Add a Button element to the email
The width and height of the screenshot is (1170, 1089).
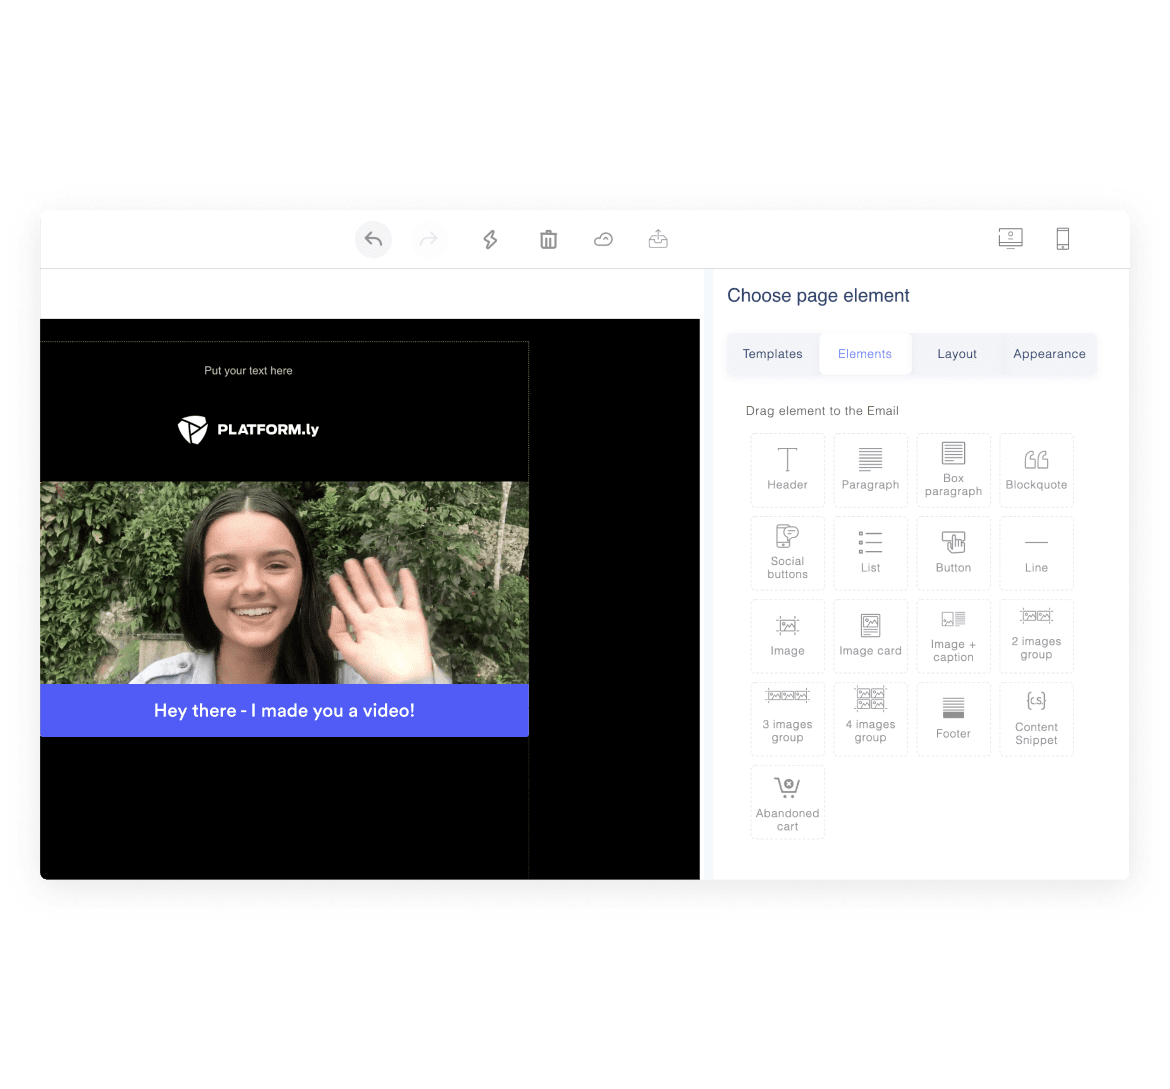pyautogui.click(x=953, y=553)
